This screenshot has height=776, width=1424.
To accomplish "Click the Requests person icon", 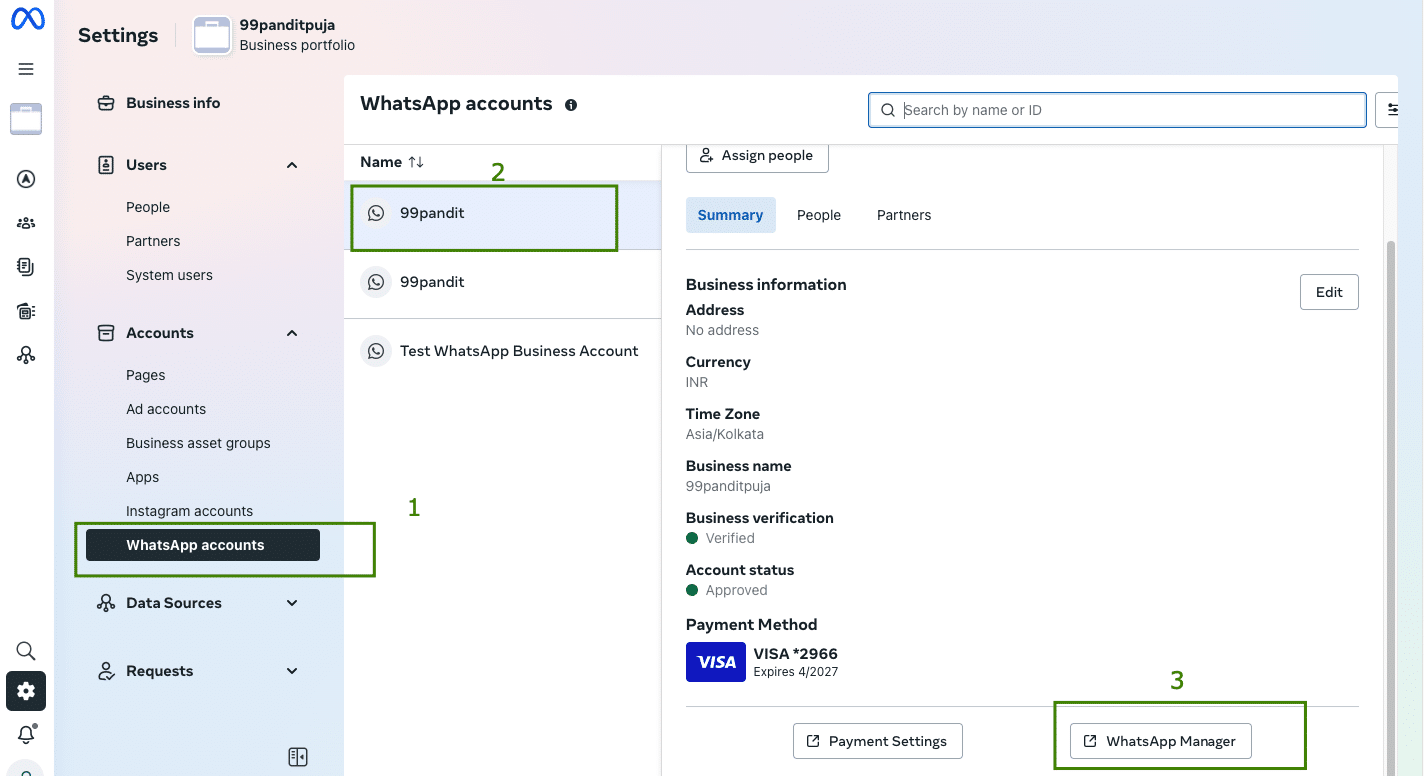I will point(105,671).
